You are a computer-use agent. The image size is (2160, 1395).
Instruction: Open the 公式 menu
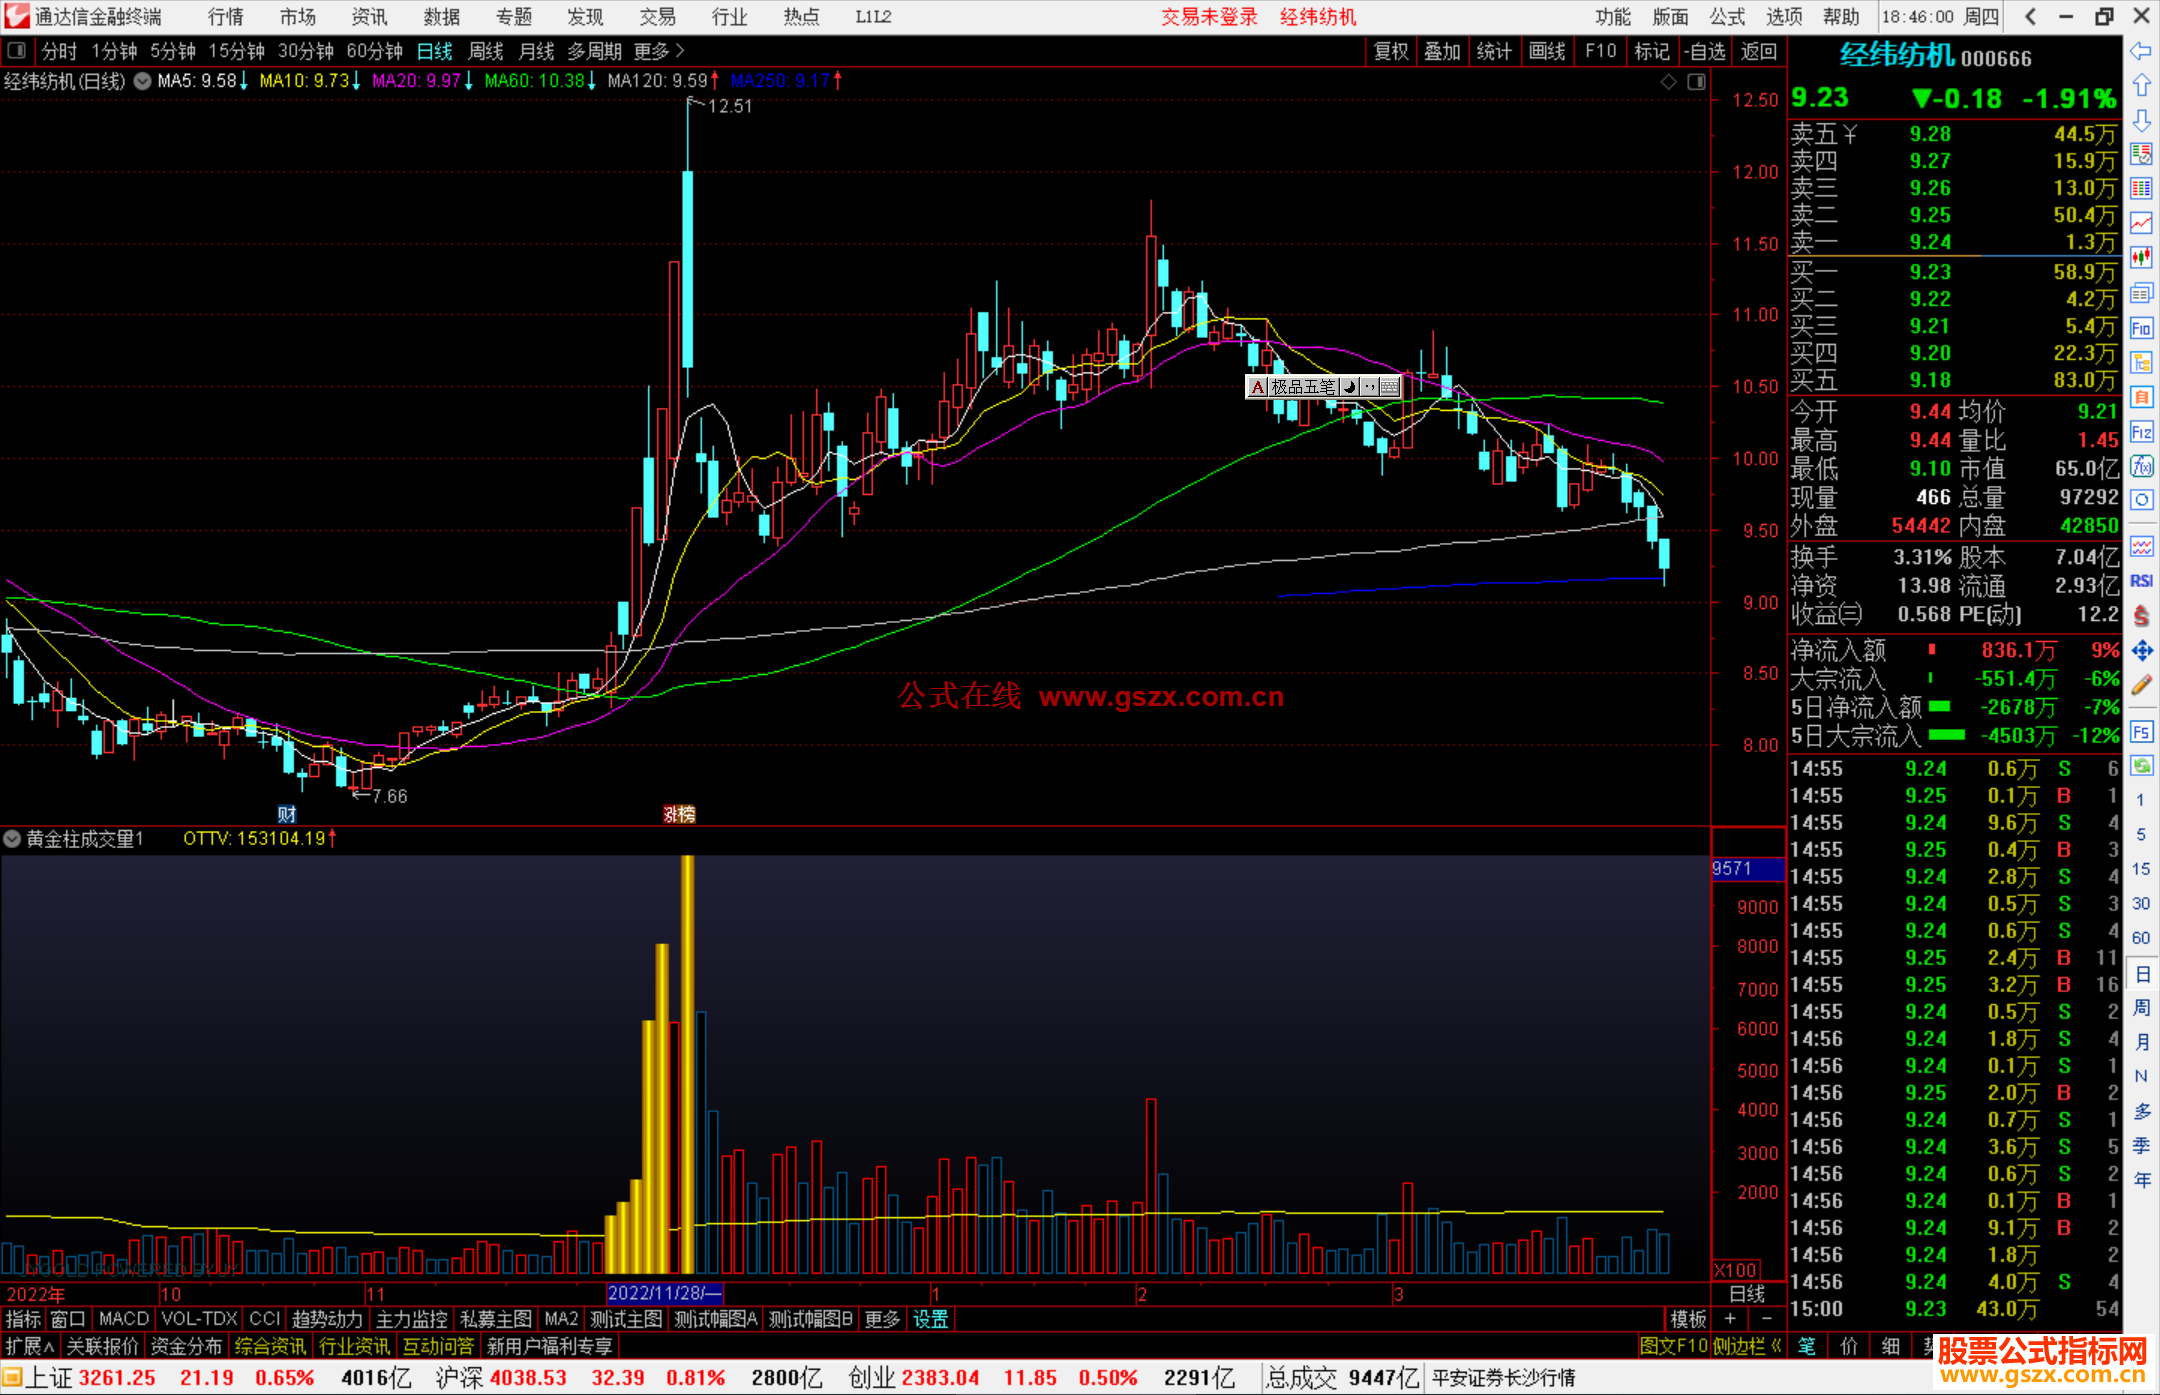point(1727,17)
